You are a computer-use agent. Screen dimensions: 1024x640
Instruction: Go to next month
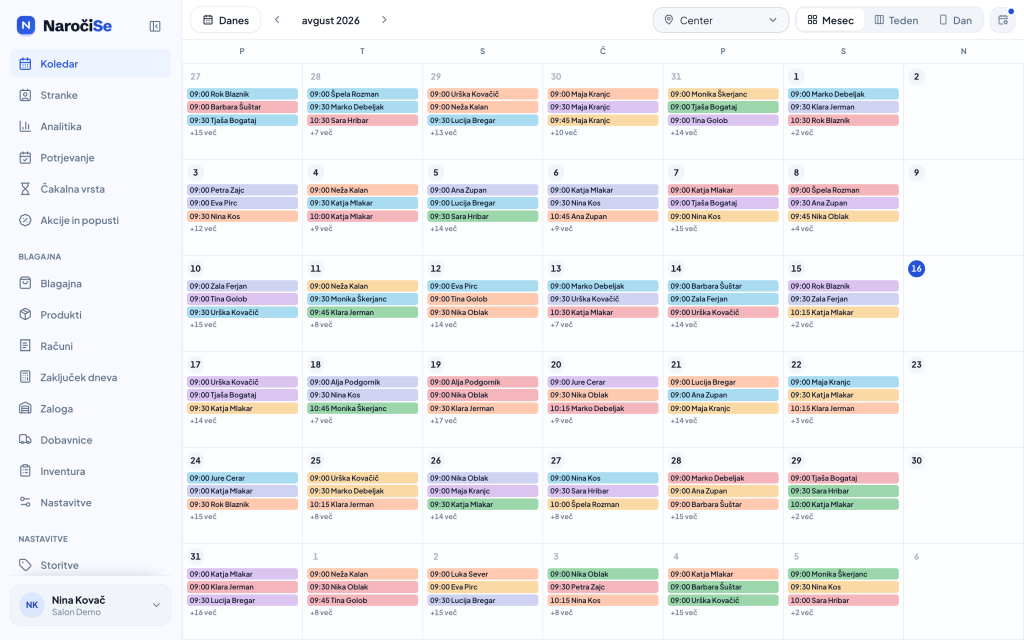(x=384, y=20)
